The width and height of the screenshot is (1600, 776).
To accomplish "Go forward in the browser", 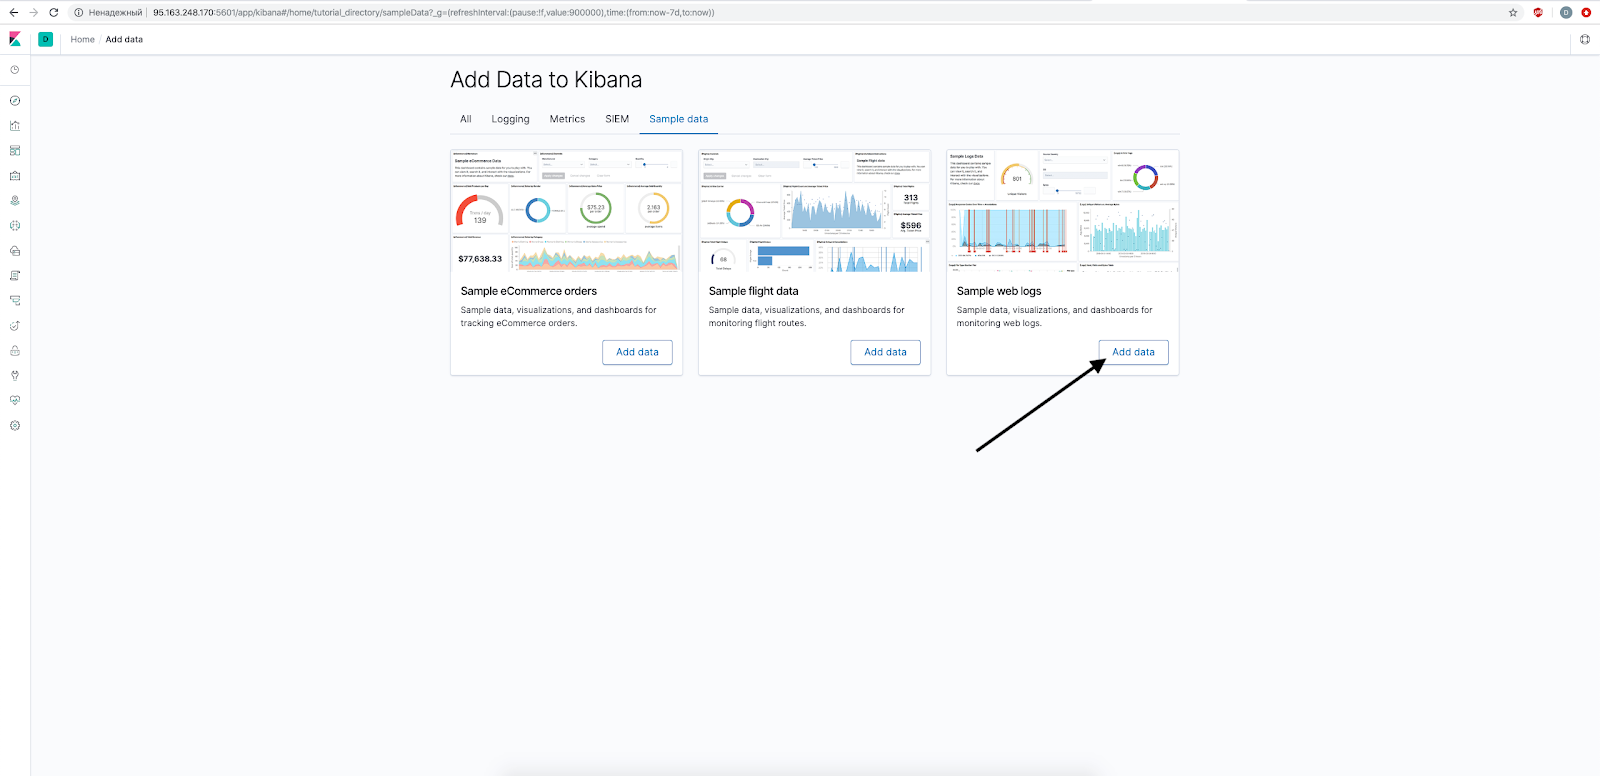I will click(x=33, y=13).
